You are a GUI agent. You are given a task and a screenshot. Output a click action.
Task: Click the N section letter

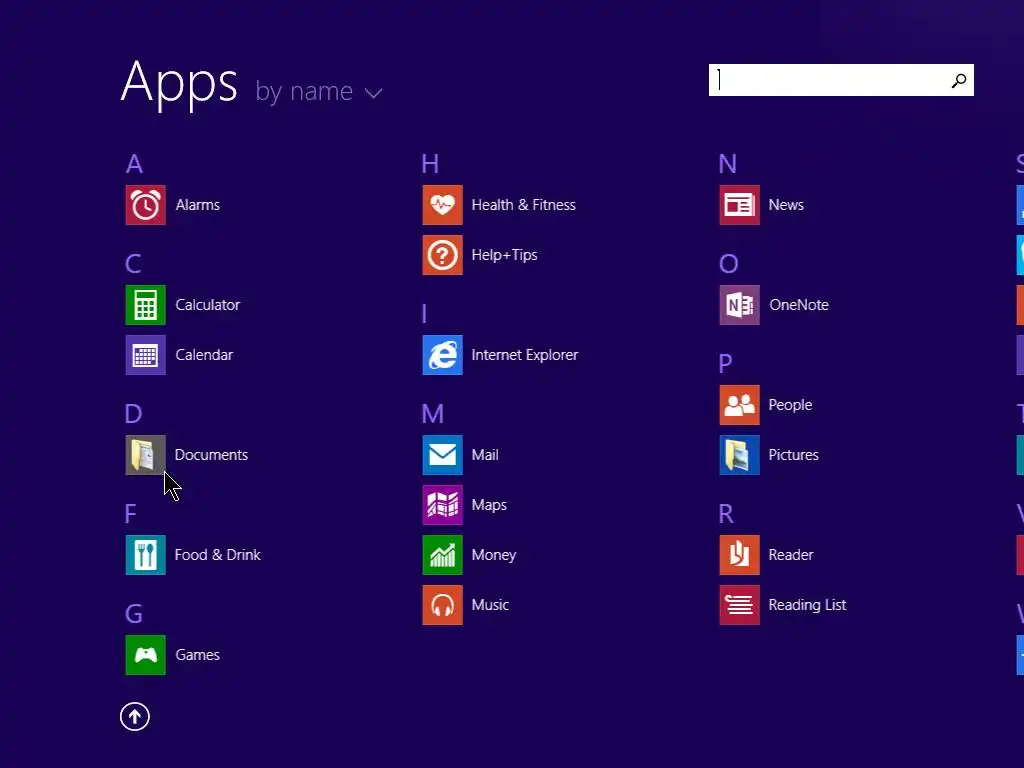(x=728, y=164)
